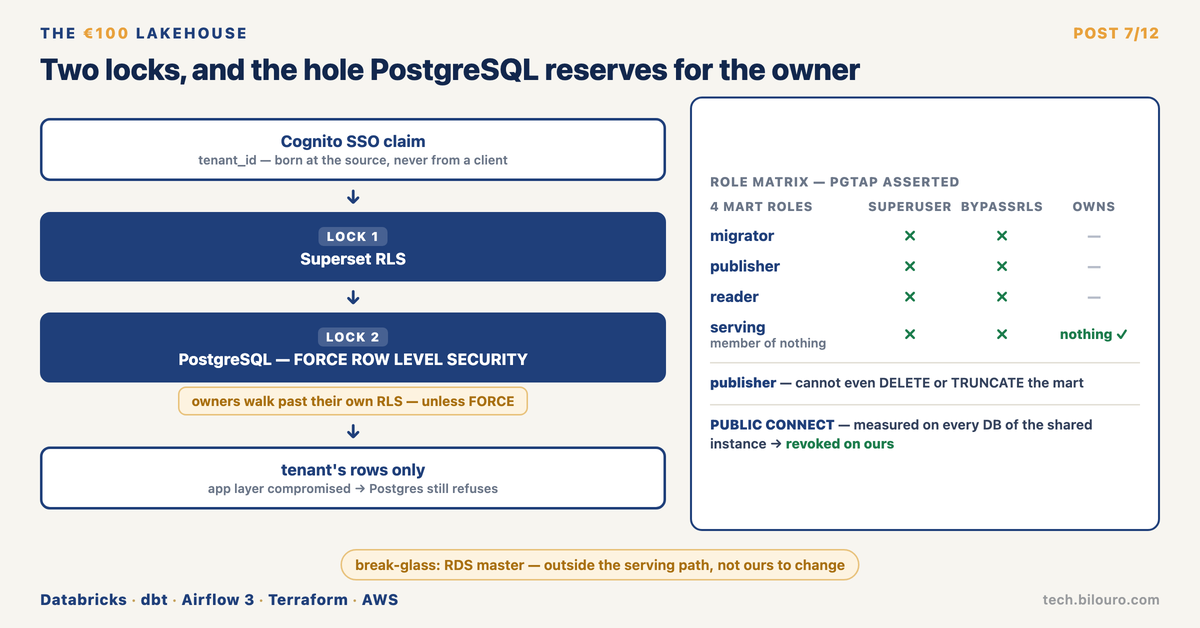Click the AWS footer label
This screenshot has height=628, width=1200.
point(380,600)
